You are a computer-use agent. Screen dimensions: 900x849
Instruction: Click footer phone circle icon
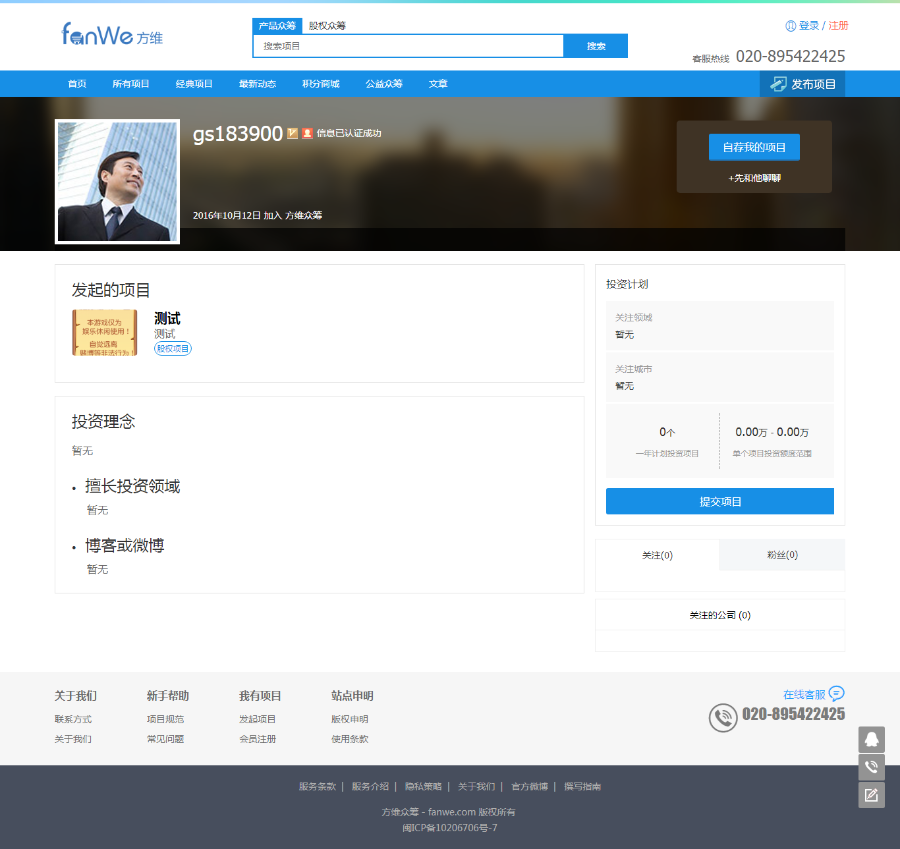point(723,718)
